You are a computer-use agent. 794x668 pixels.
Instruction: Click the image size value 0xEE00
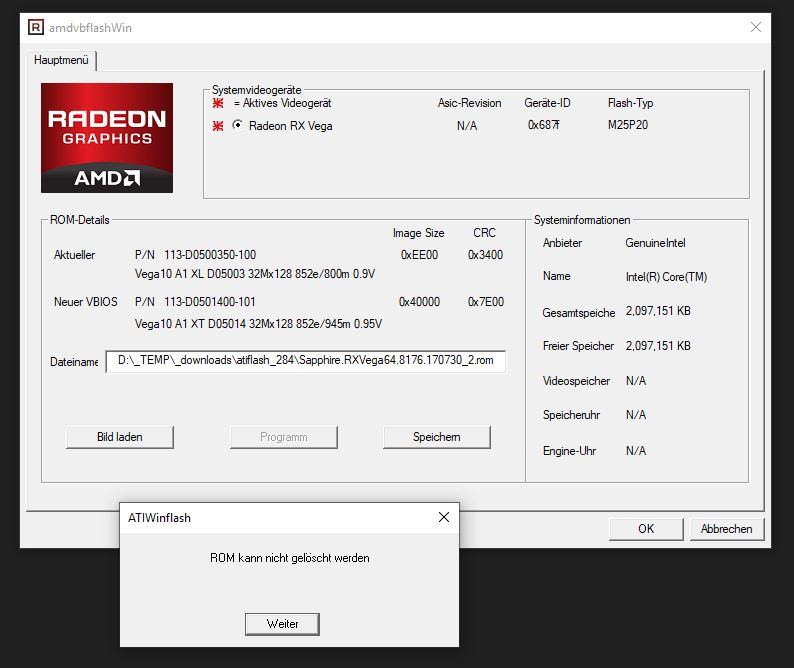click(419, 255)
